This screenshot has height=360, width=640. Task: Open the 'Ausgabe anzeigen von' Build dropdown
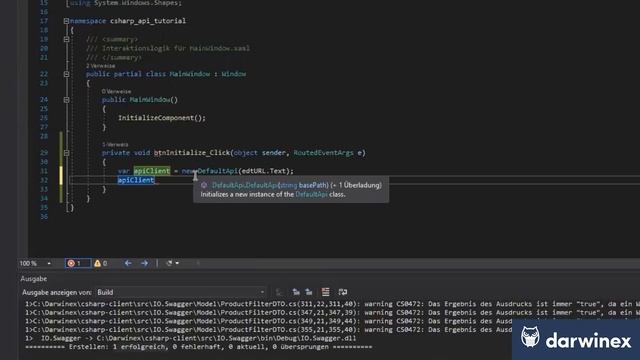[x=180, y=292]
